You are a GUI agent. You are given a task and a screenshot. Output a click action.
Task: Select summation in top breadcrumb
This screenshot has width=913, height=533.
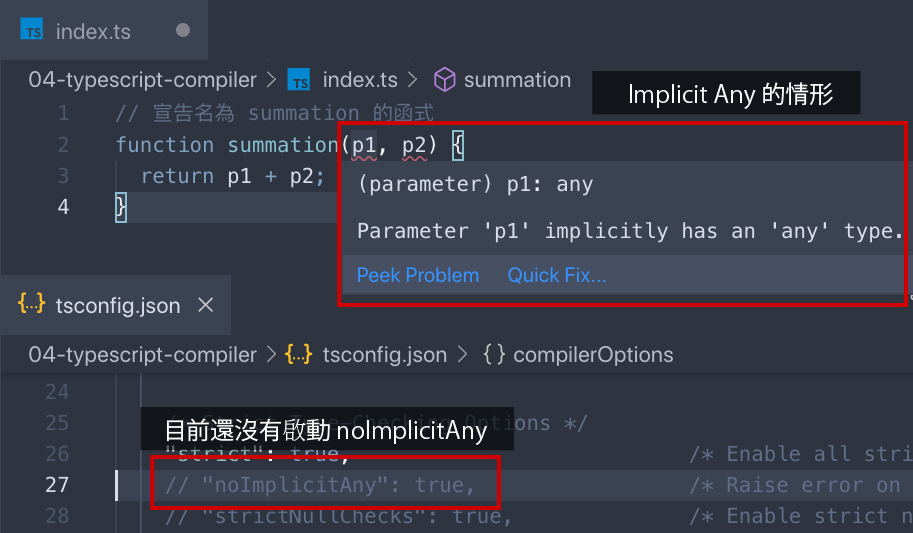[x=517, y=80]
